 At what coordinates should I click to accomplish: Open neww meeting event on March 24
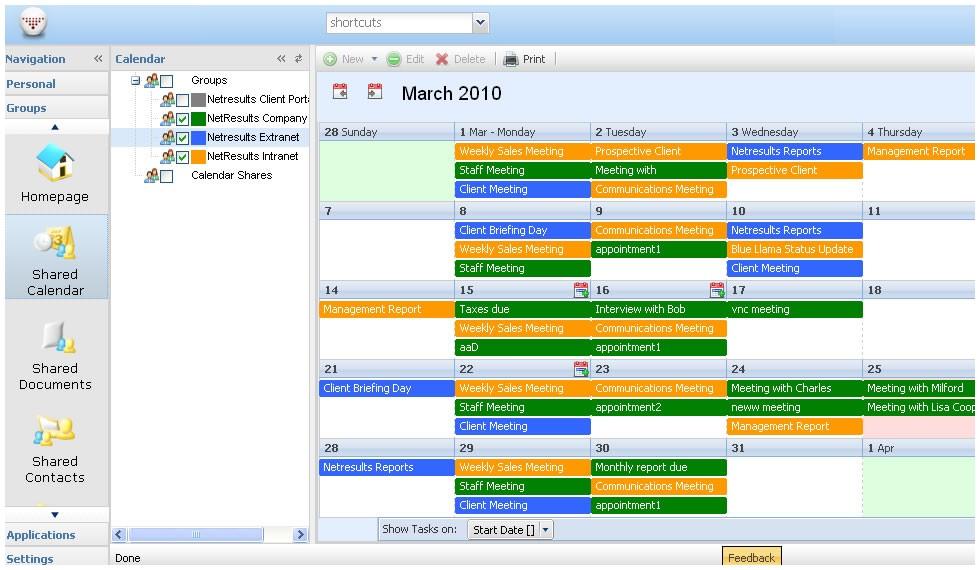point(794,408)
